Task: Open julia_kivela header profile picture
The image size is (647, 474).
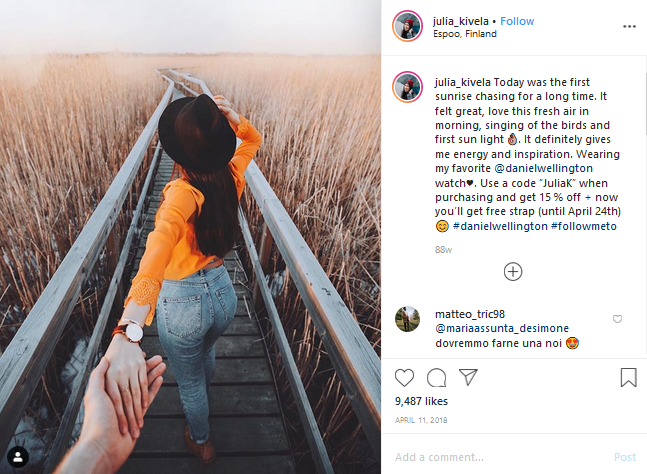Action: pyautogui.click(x=407, y=26)
